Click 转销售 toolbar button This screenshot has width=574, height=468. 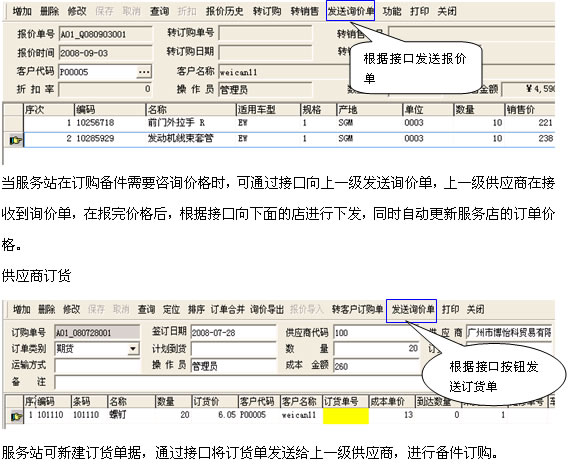pos(305,11)
